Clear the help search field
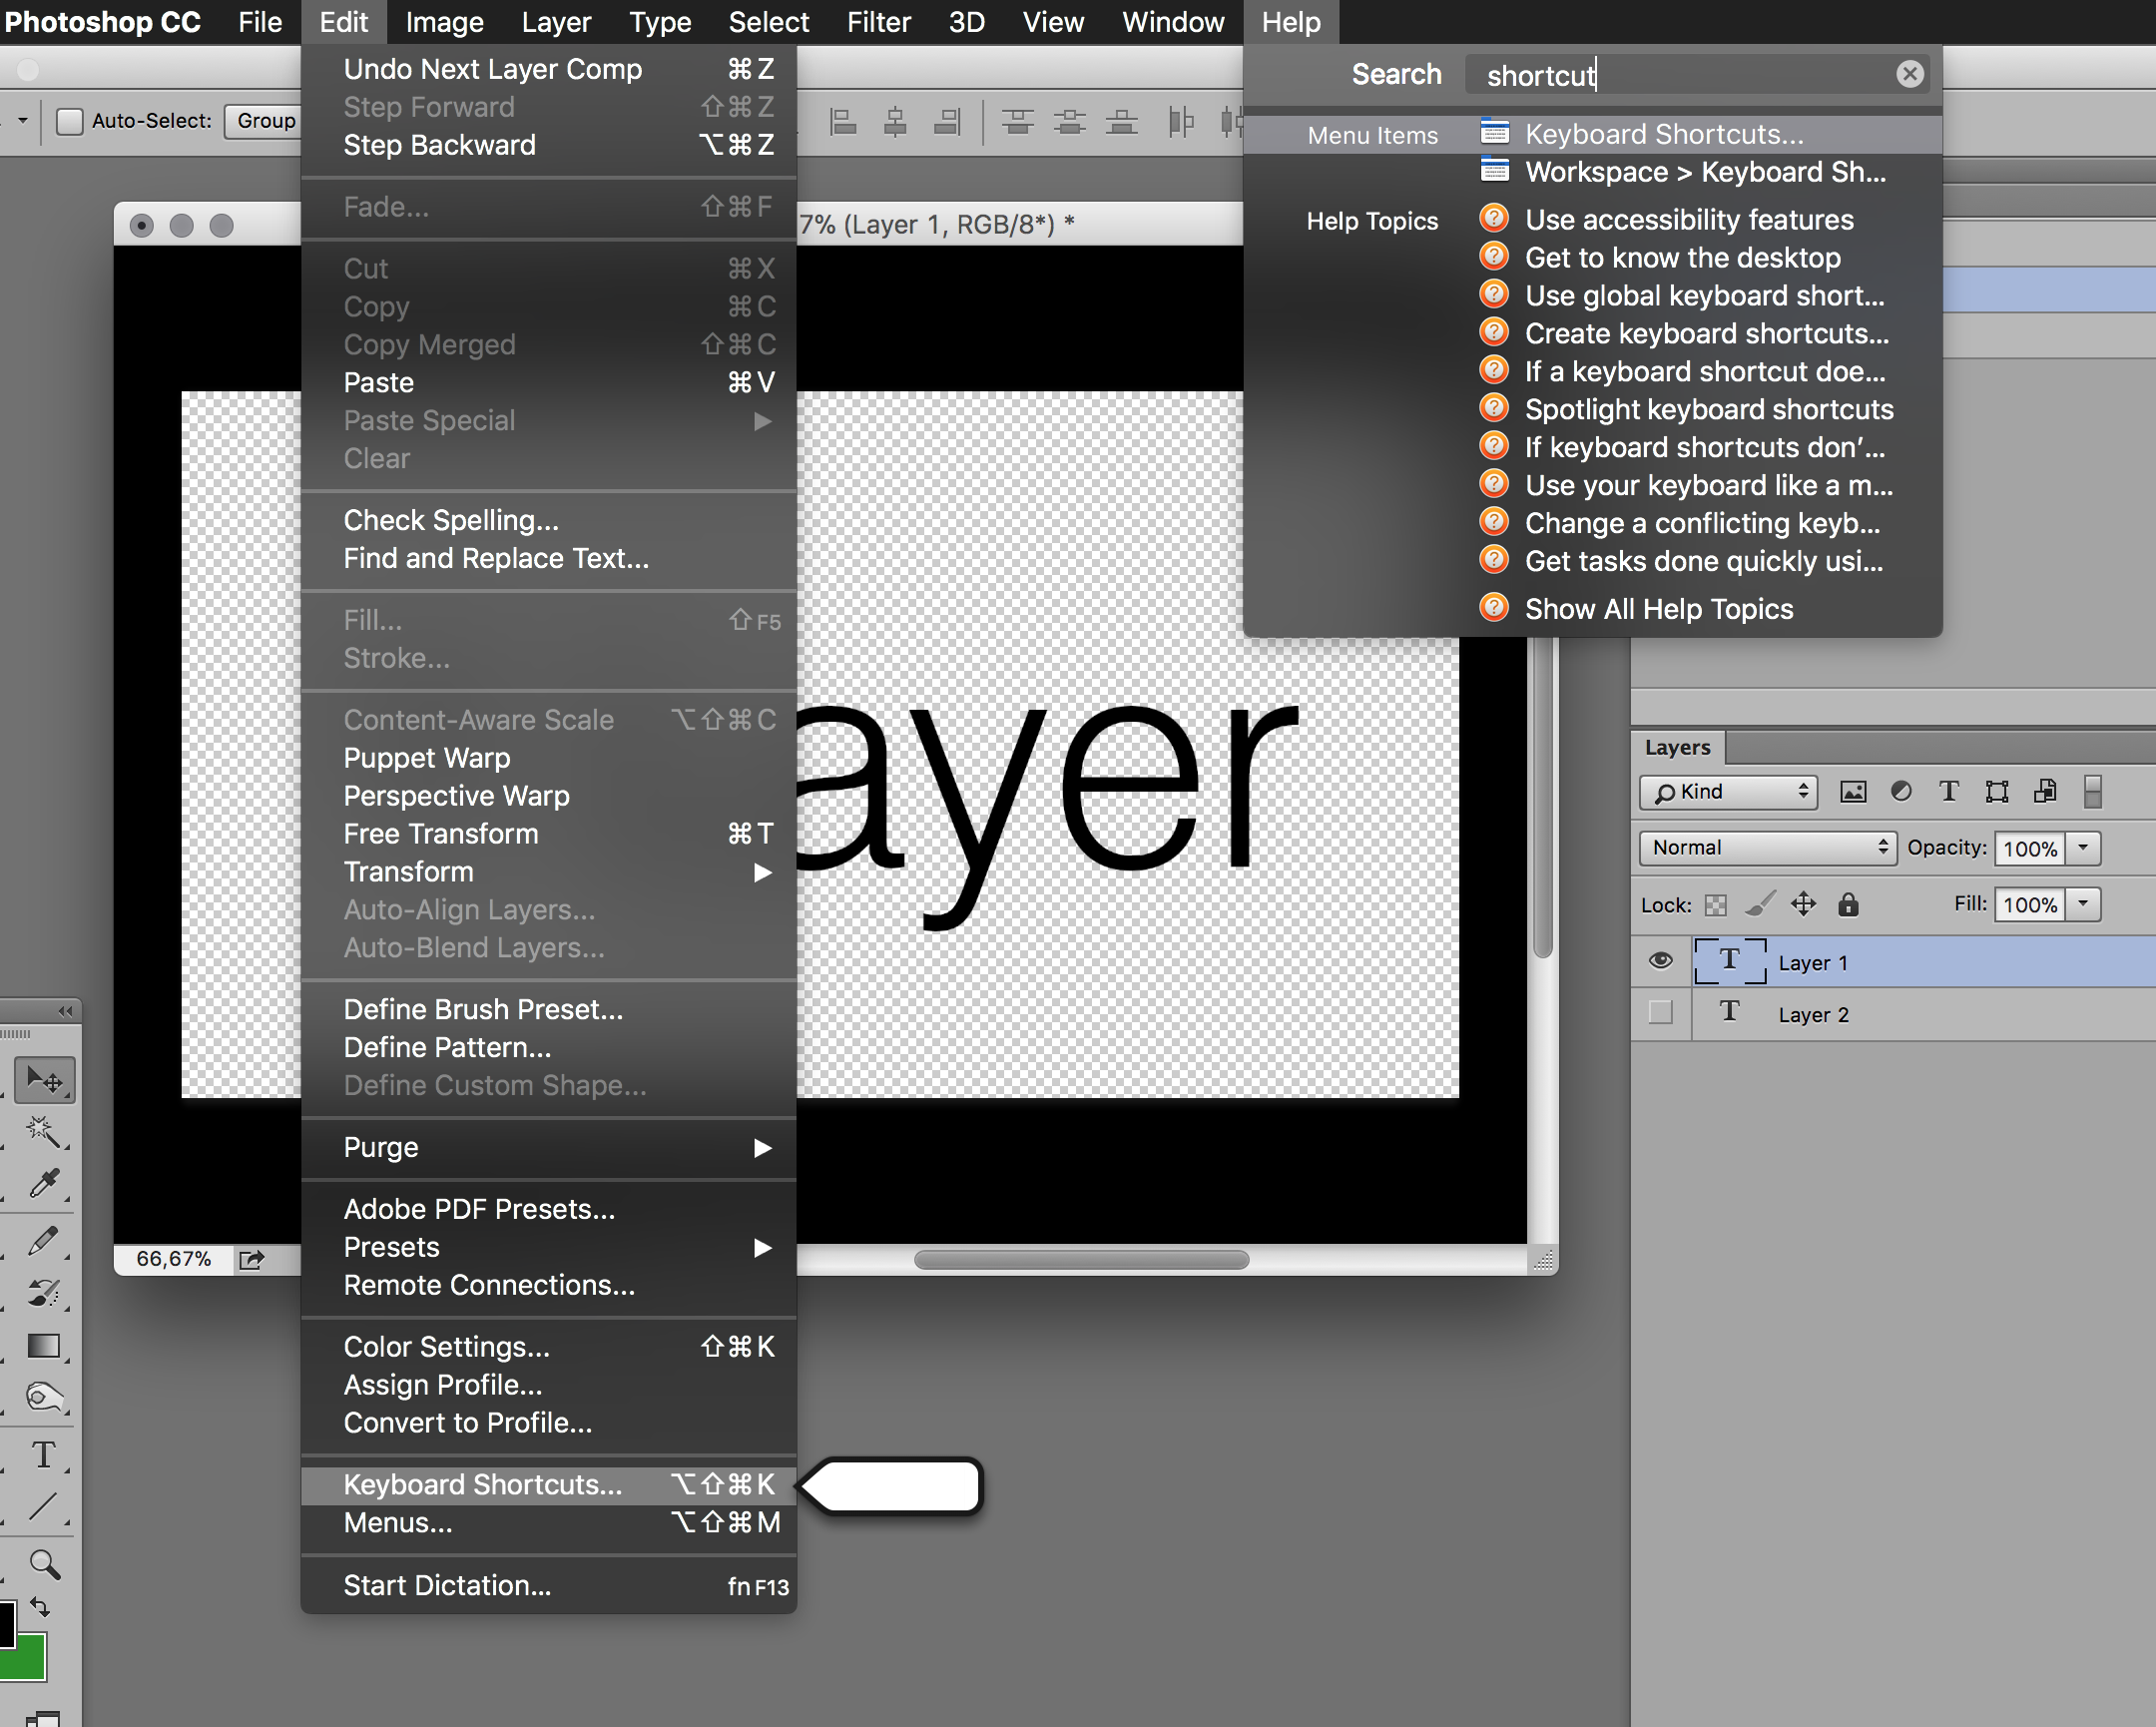The width and height of the screenshot is (2156, 1727). (x=1910, y=74)
